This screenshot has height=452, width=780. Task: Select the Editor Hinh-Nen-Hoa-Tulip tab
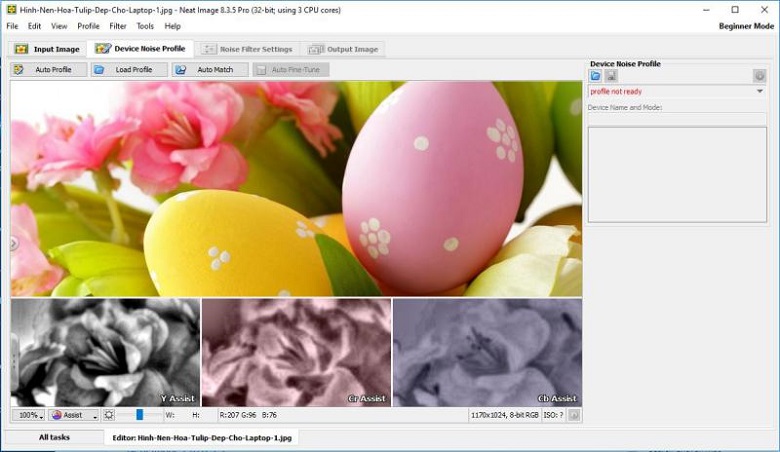click(201, 438)
